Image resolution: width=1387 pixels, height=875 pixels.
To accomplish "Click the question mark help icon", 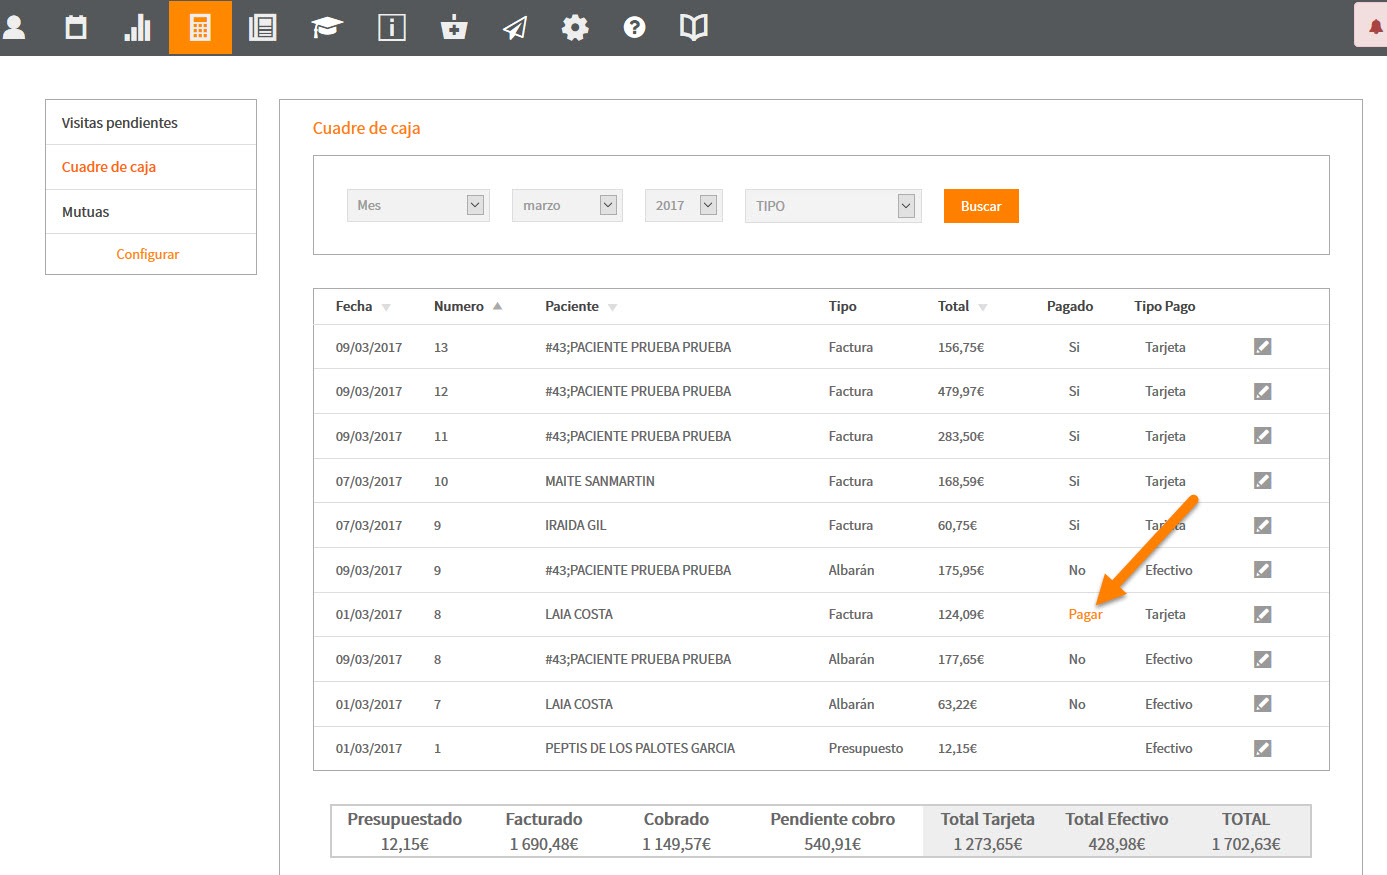I will pos(634,27).
